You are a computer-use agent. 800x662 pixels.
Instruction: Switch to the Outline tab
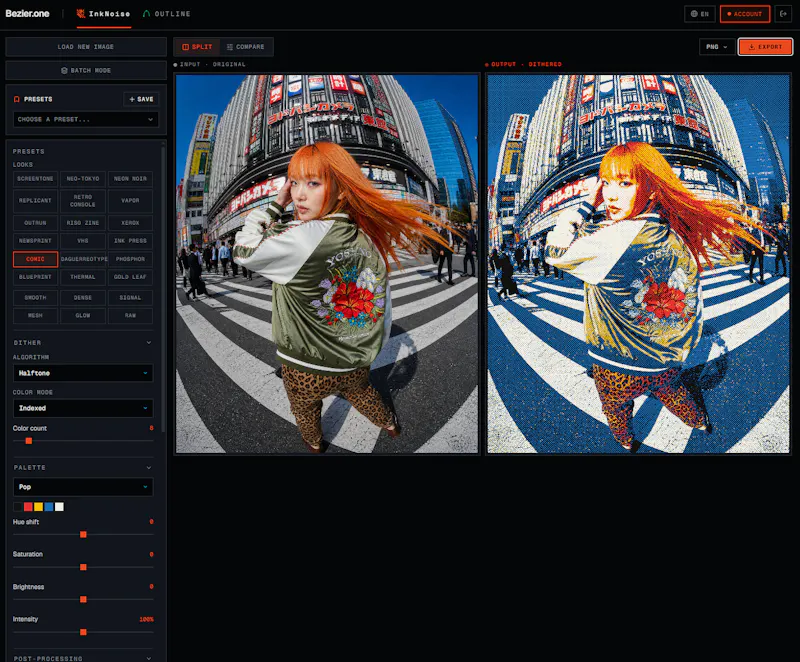pos(167,14)
